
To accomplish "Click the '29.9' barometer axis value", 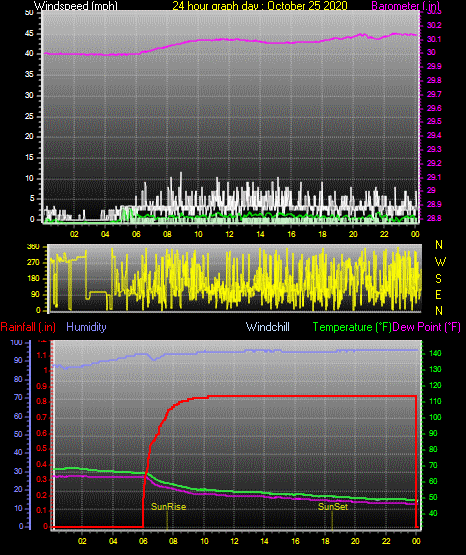I will coord(434,67).
